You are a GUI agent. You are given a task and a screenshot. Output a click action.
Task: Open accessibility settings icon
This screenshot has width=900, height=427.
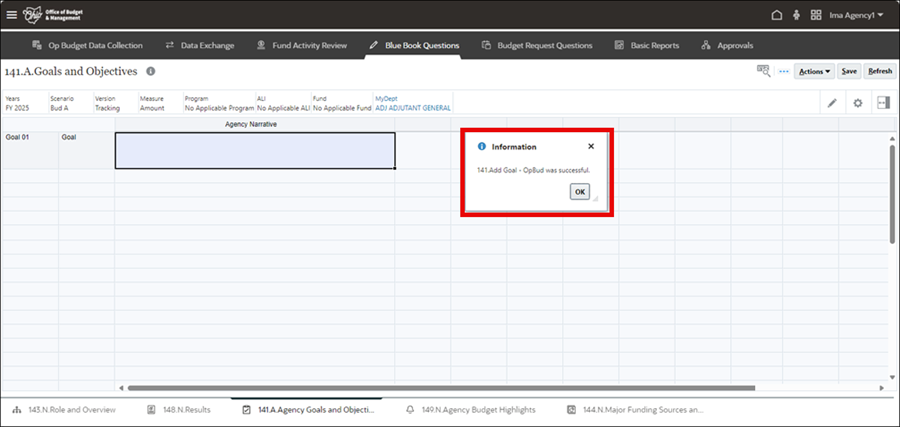pos(796,15)
